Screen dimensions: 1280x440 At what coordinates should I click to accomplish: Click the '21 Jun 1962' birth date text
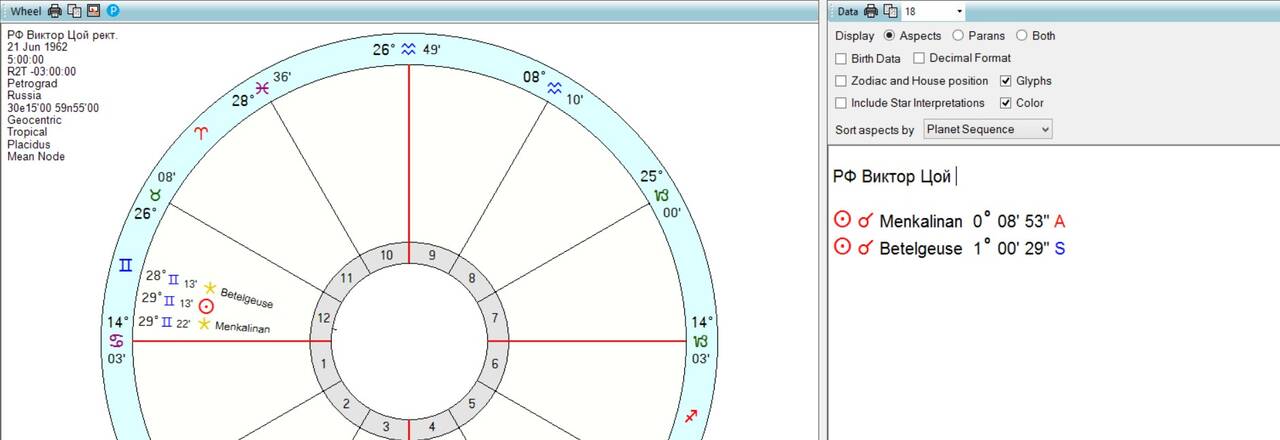[37, 48]
